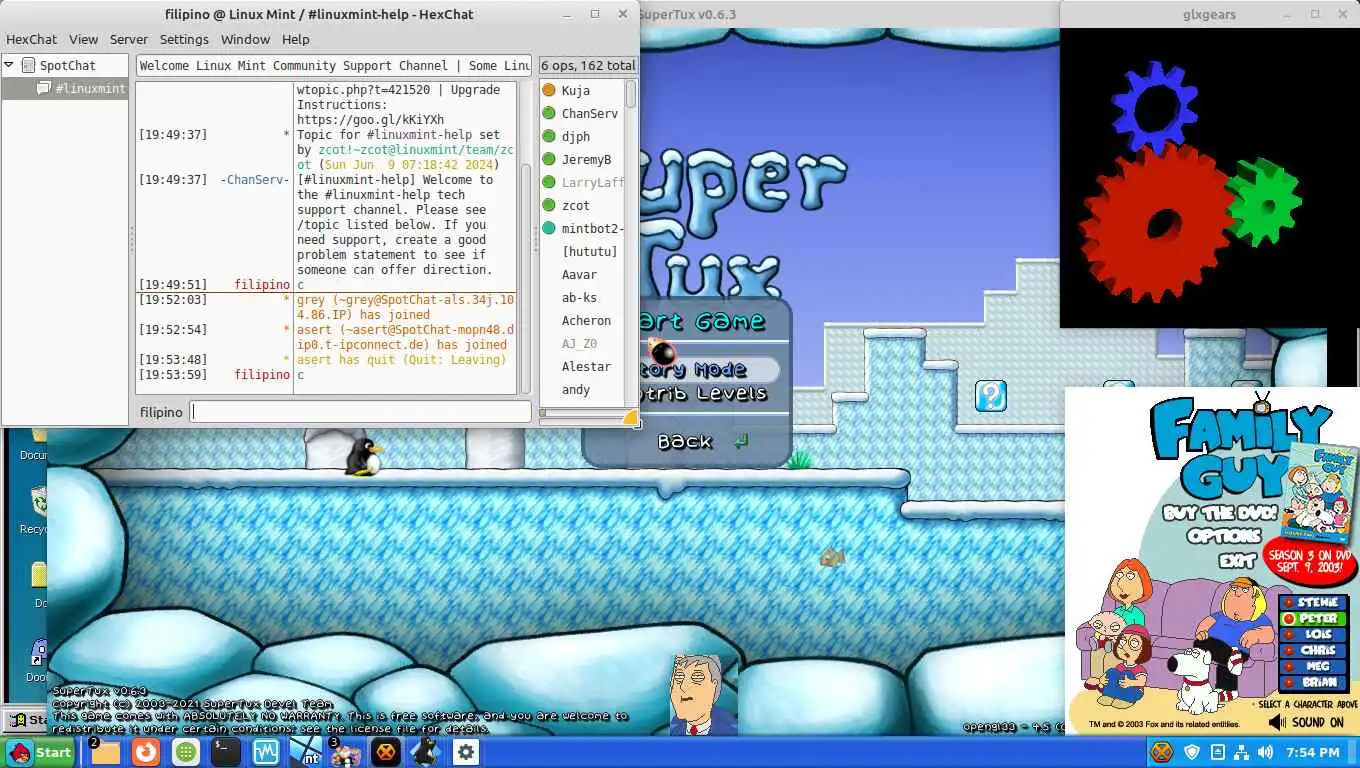Open OPTIONS in Family Guy menu
Image resolution: width=1360 pixels, height=768 pixels.
tap(1223, 537)
